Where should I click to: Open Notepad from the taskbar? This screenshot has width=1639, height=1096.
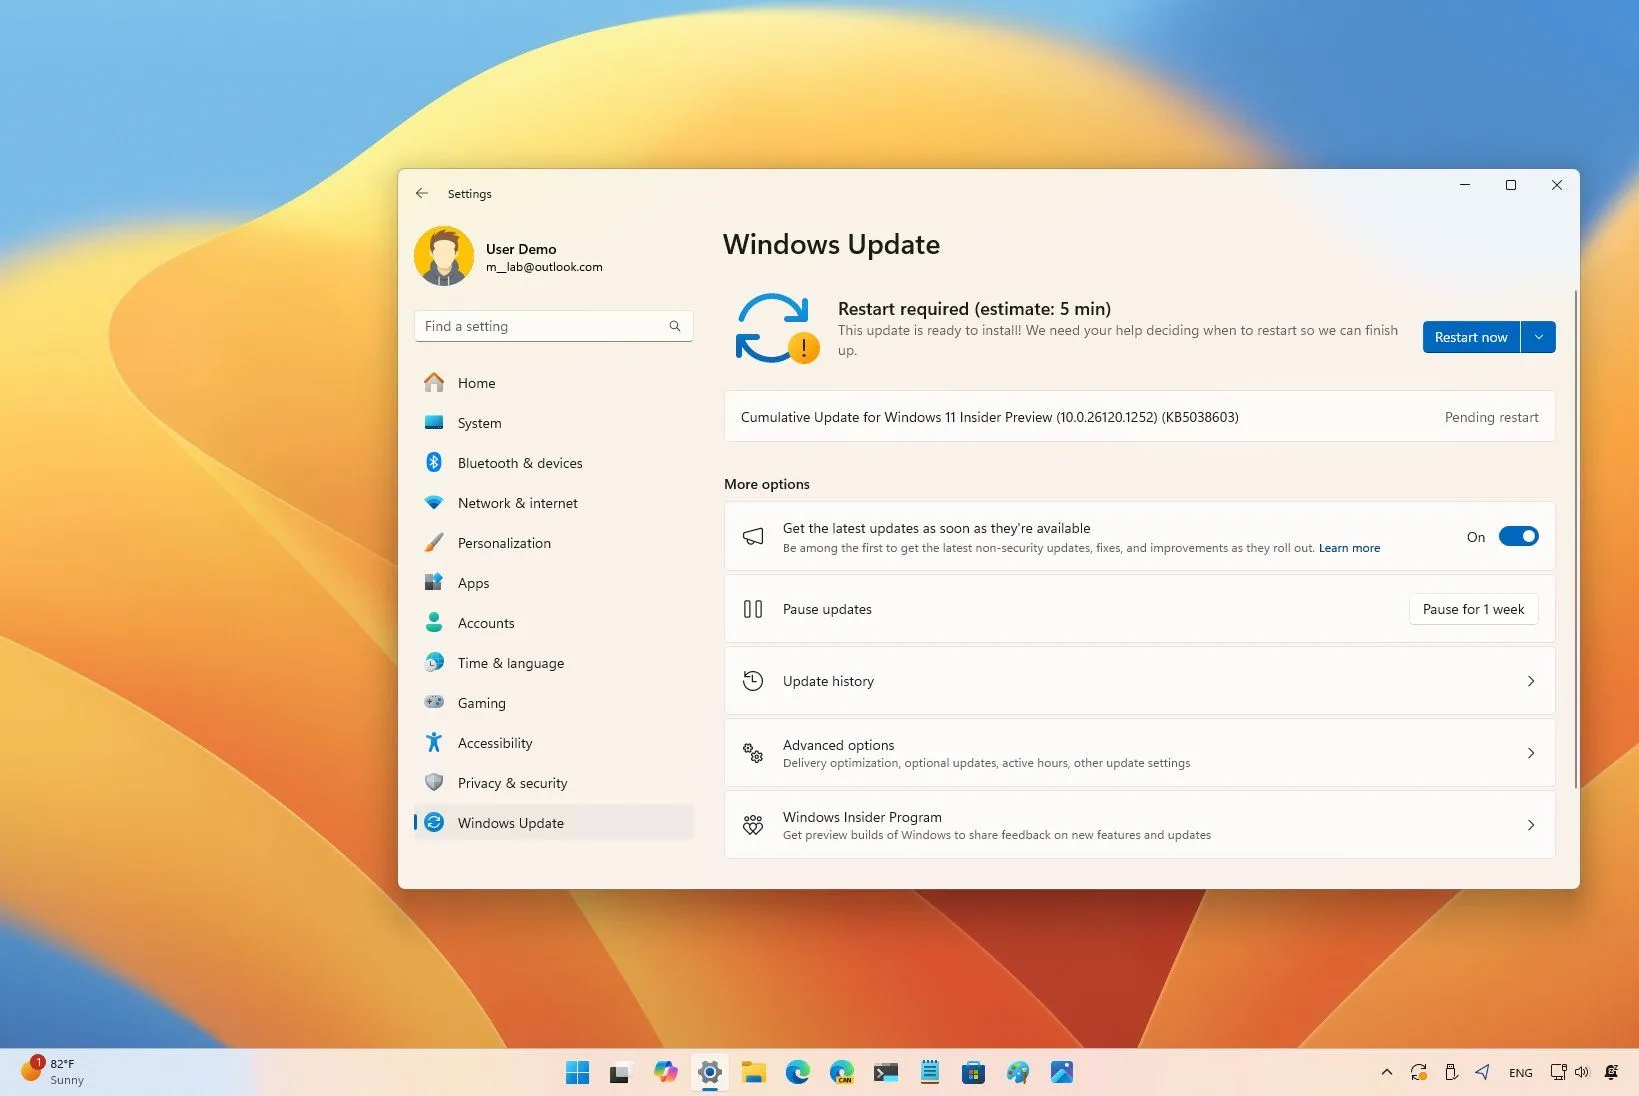(929, 1072)
